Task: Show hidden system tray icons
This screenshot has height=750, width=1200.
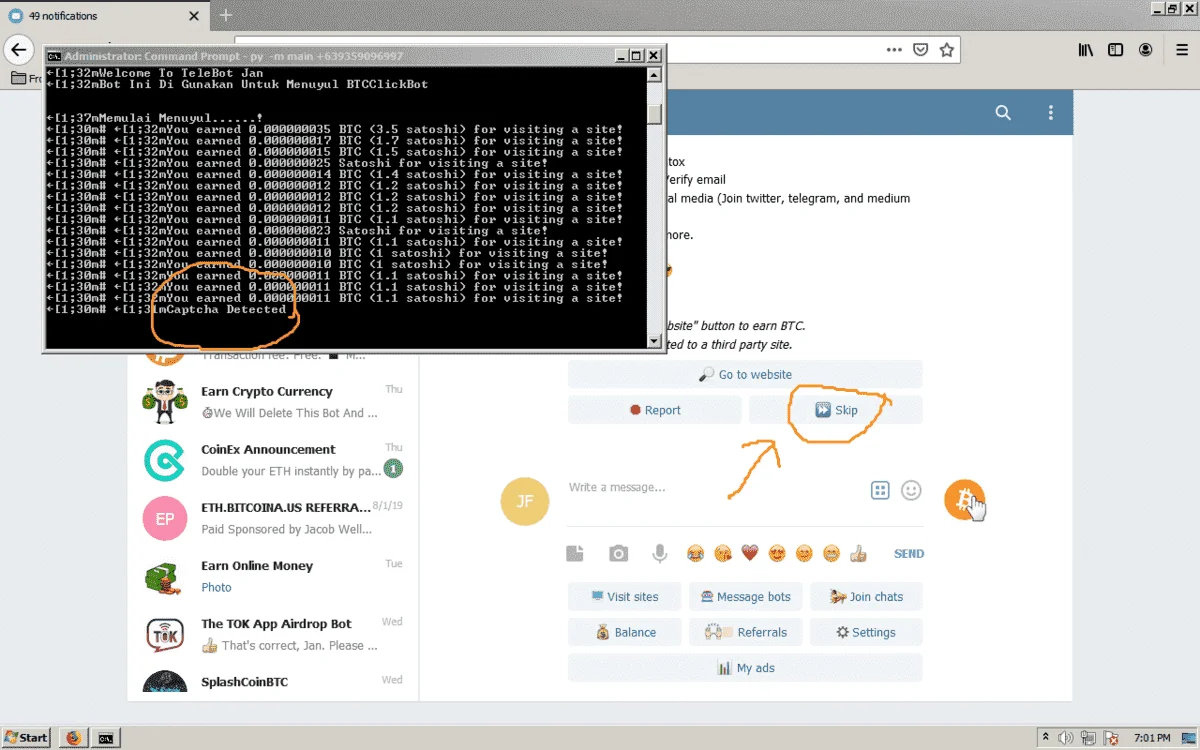Action: (1044, 738)
